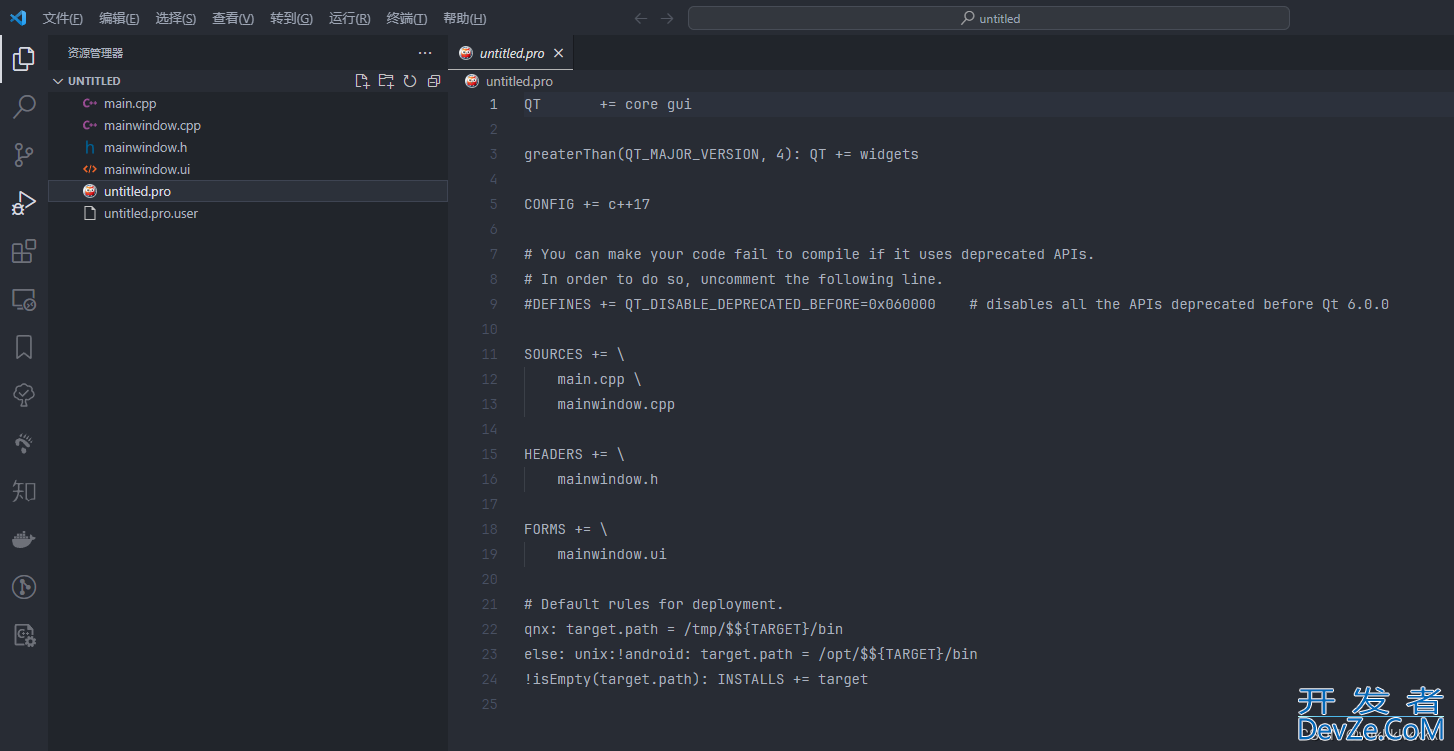Viewport: 1454px width, 751px height.
Task: Click the untitled command center search box
Action: [x=989, y=18]
